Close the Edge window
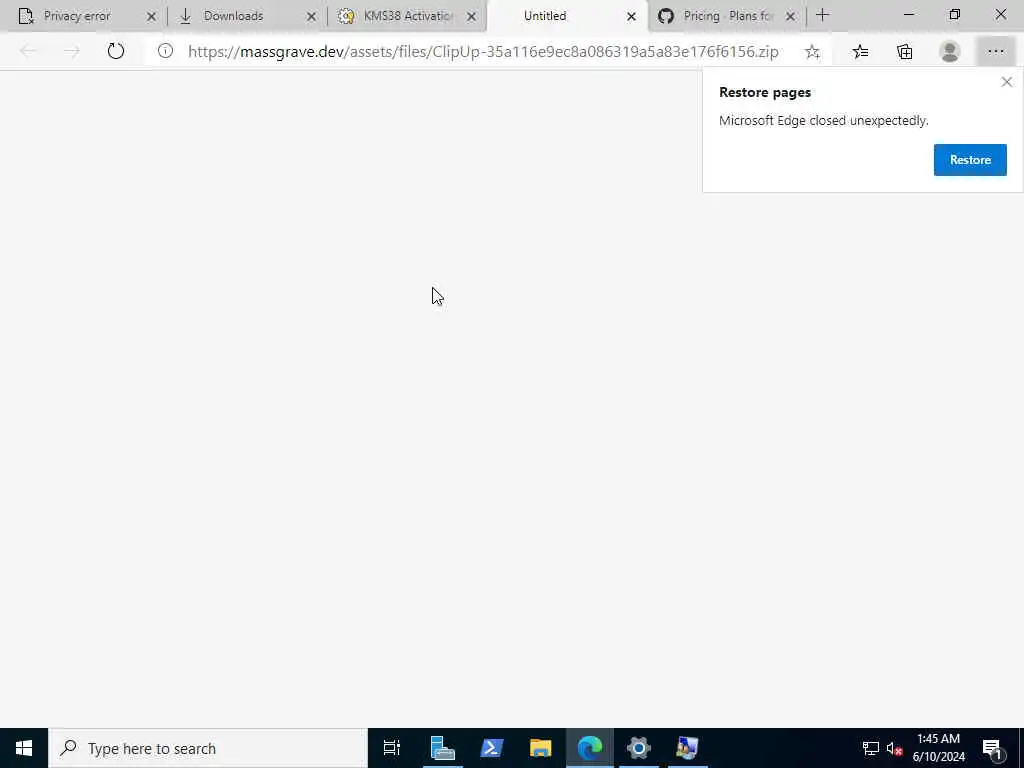This screenshot has height=768, width=1024. [x=1000, y=15]
